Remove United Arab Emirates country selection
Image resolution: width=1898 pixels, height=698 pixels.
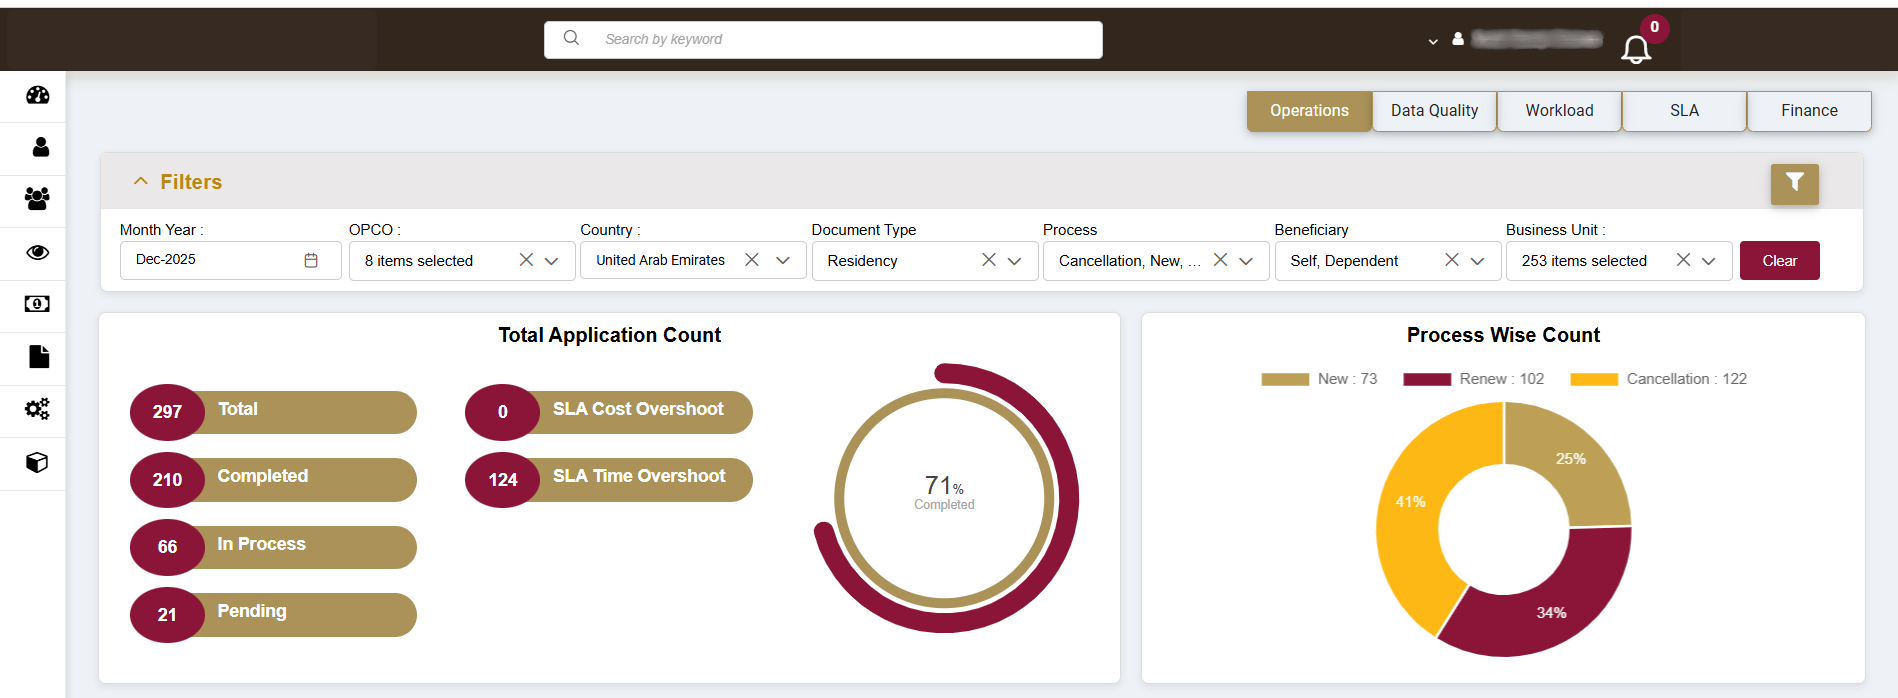(752, 260)
